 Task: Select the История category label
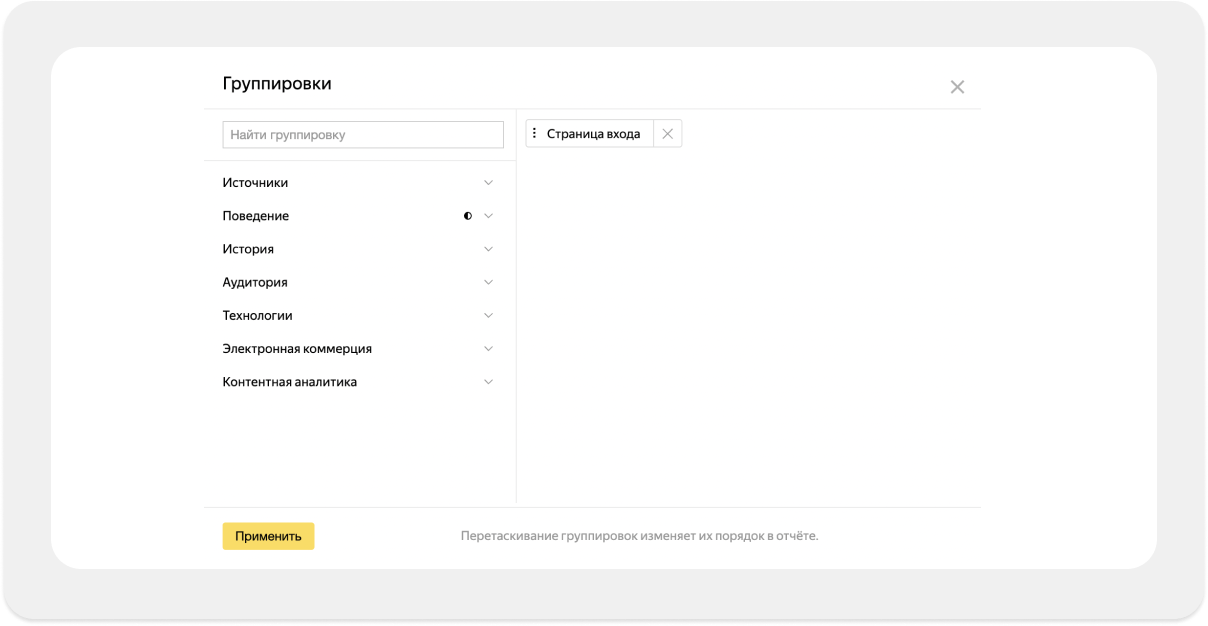[x=248, y=249]
